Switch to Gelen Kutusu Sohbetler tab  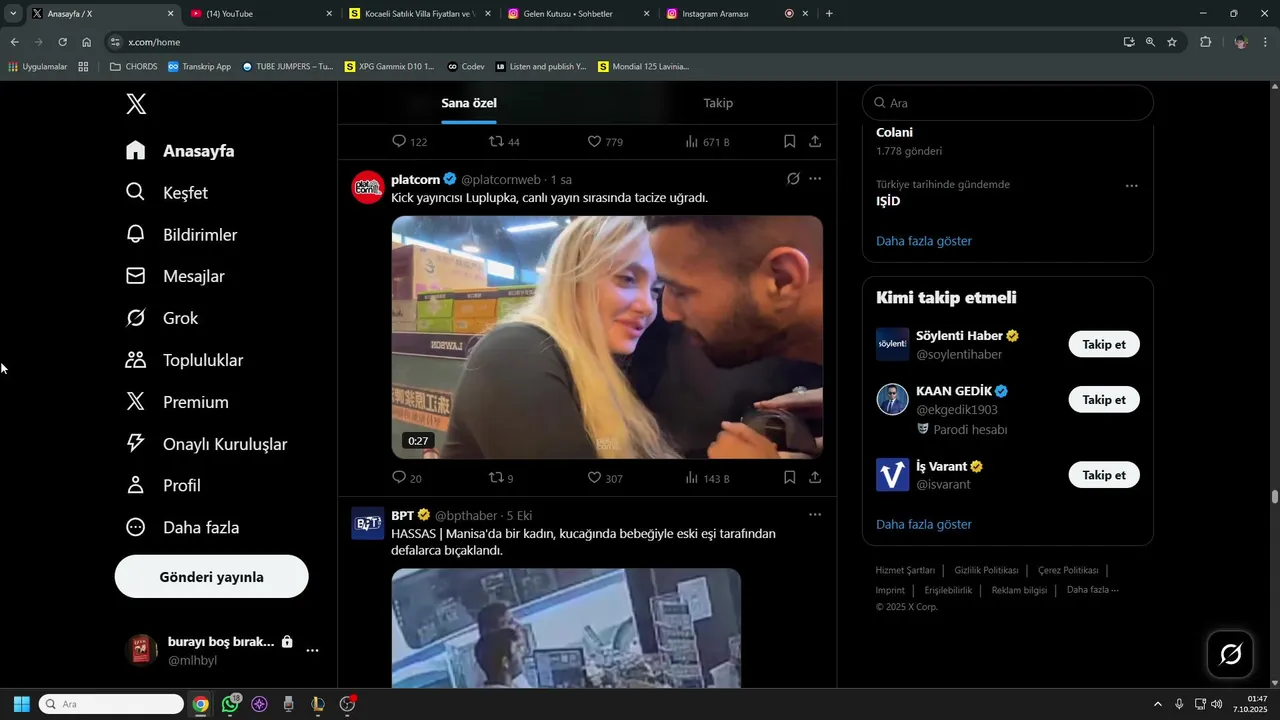[578, 14]
